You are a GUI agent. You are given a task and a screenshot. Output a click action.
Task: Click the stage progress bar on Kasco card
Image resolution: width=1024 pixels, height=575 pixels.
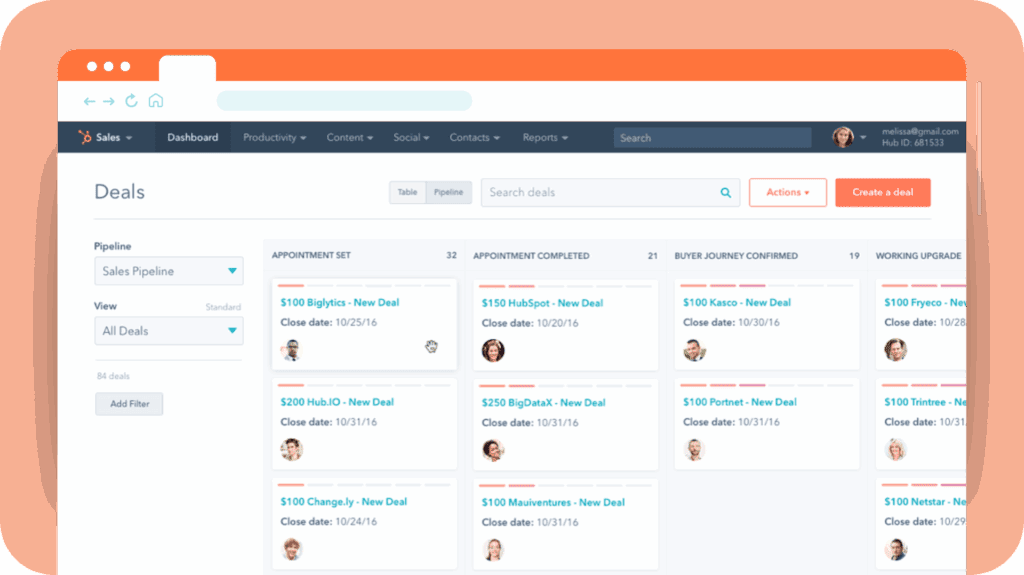click(x=766, y=286)
